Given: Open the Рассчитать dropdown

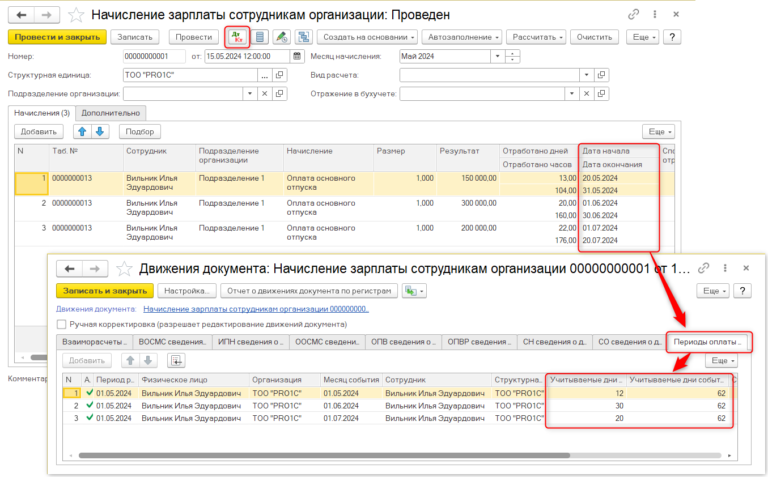Looking at the screenshot, I should [537, 37].
